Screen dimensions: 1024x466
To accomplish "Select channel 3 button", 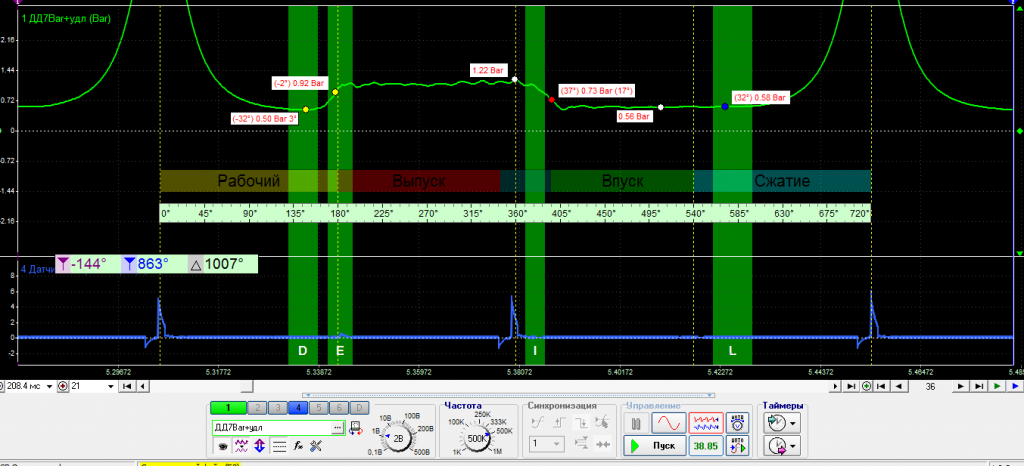I will 278,408.
